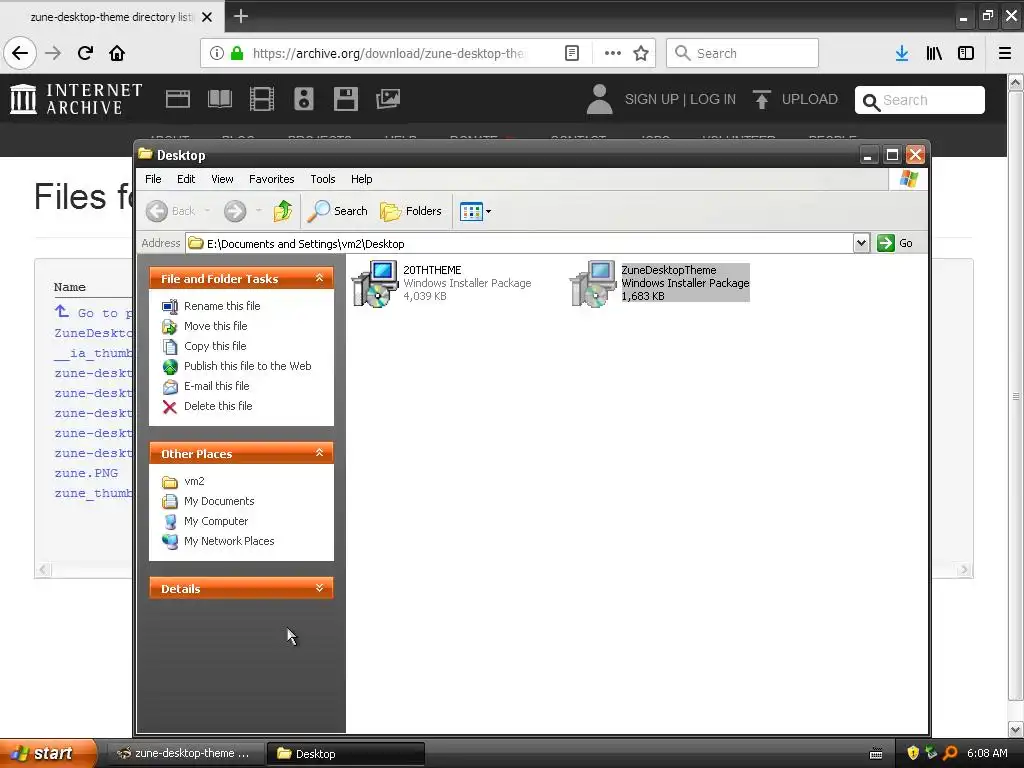Click Desktop taskbar button
This screenshot has height=768, width=1024.
346,754
